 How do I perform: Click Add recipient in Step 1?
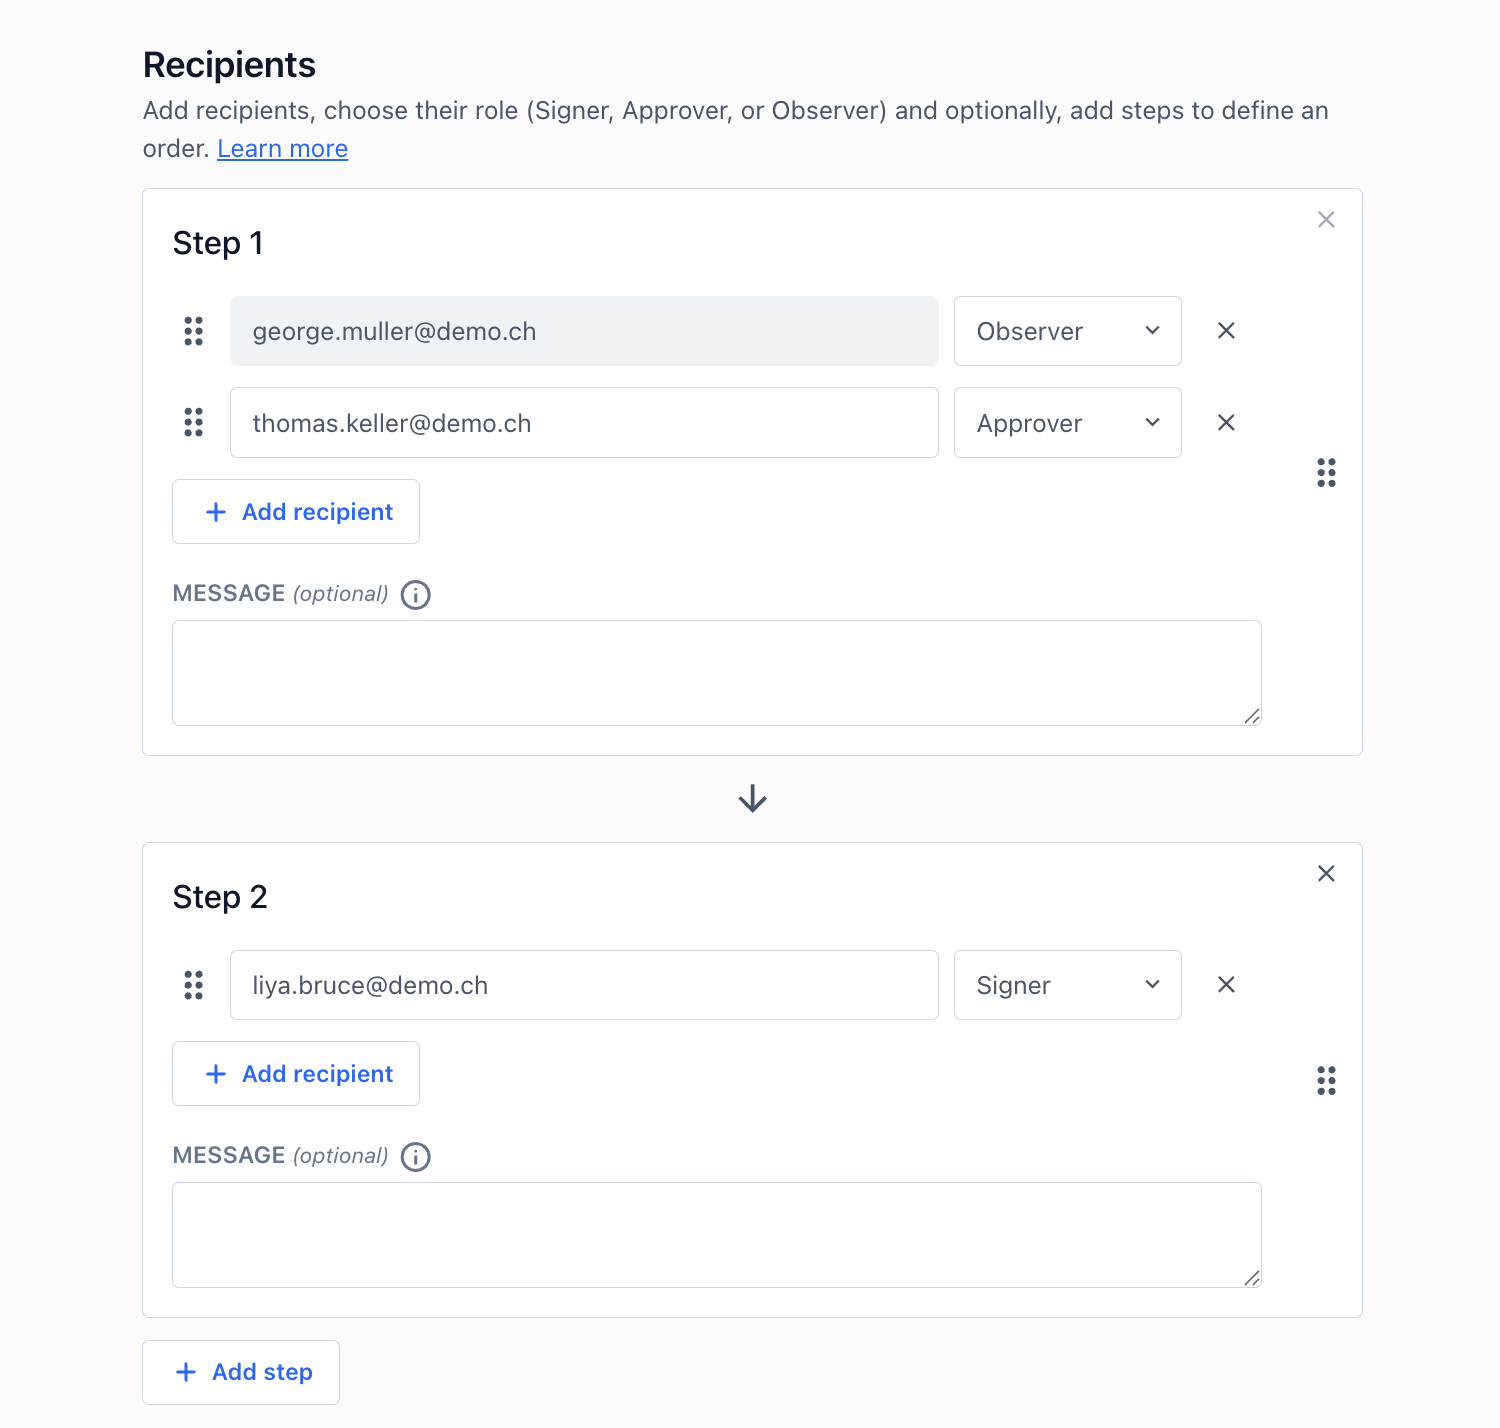click(296, 512)
